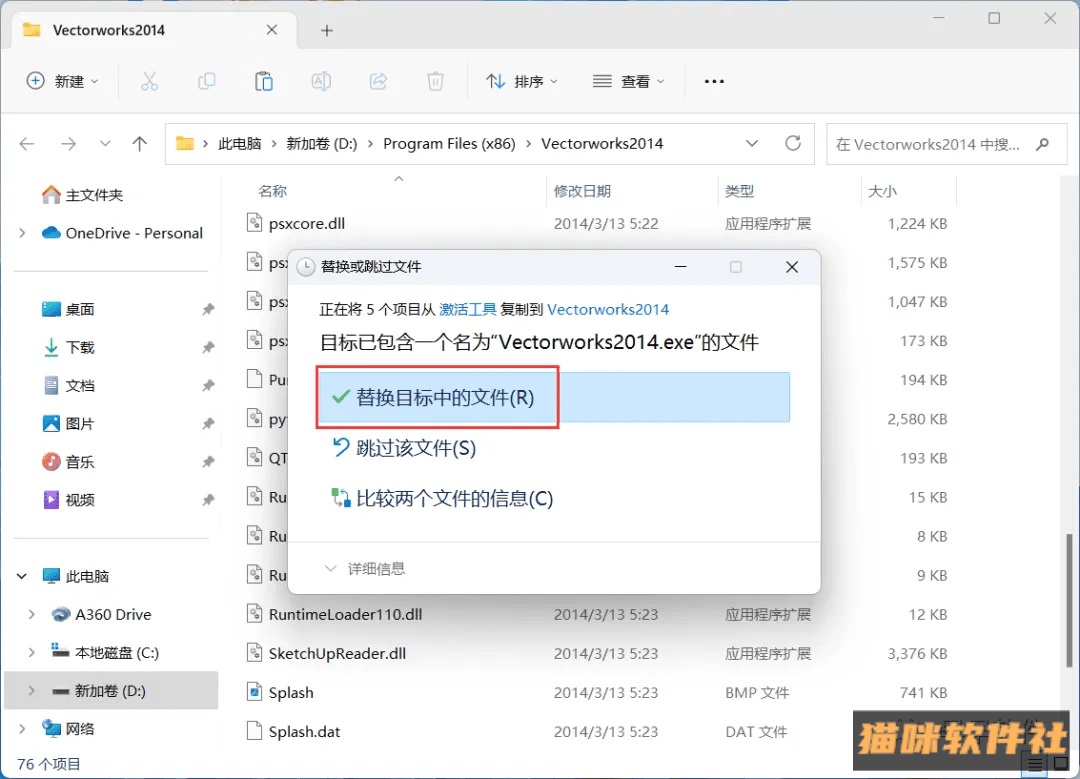Screen dimensions: 1080x779
Task: Click the SketchUpReader.dll file icon
Action: click(255, 652)
